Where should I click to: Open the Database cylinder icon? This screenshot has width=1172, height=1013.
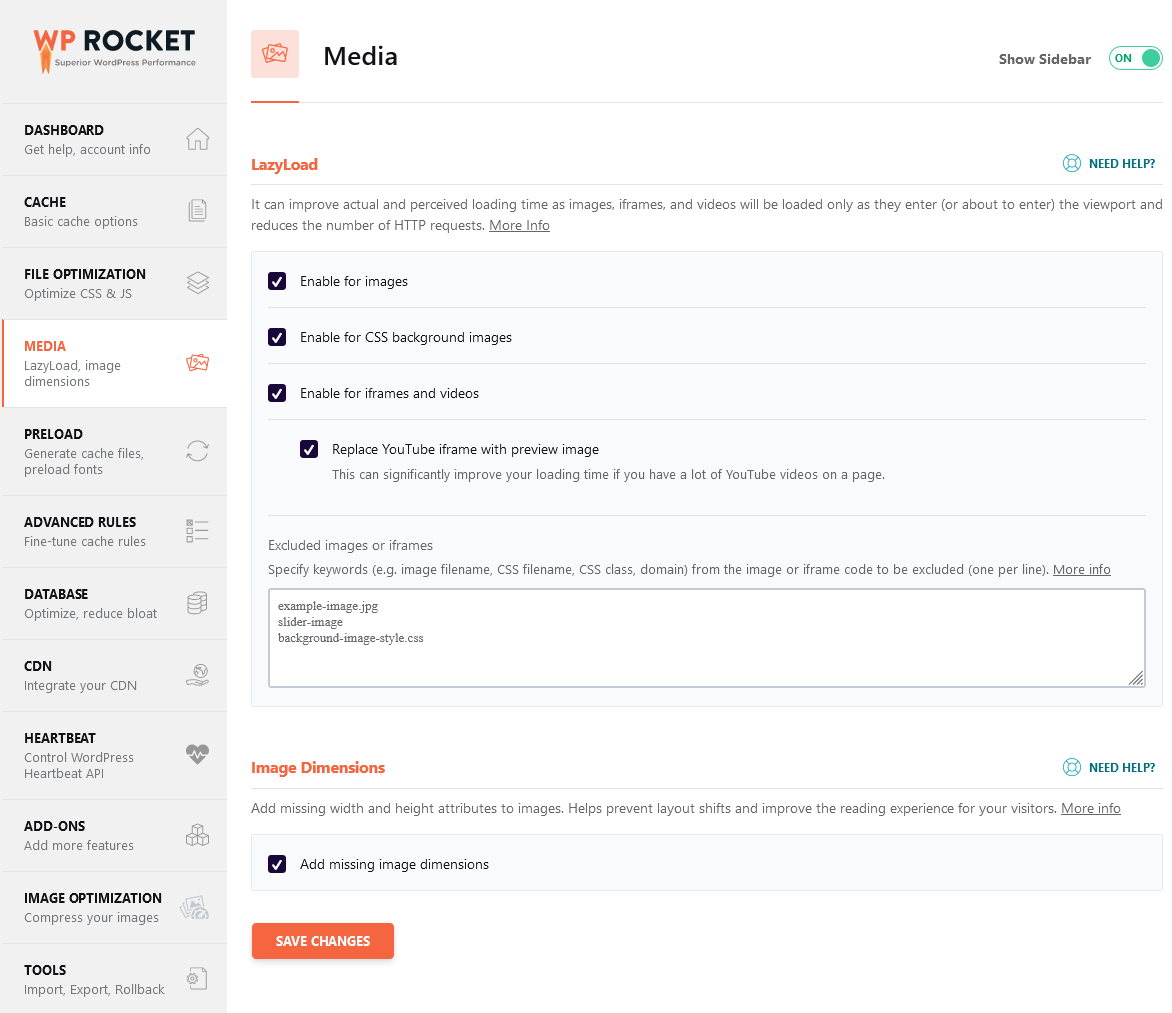(x=197, y=603)
